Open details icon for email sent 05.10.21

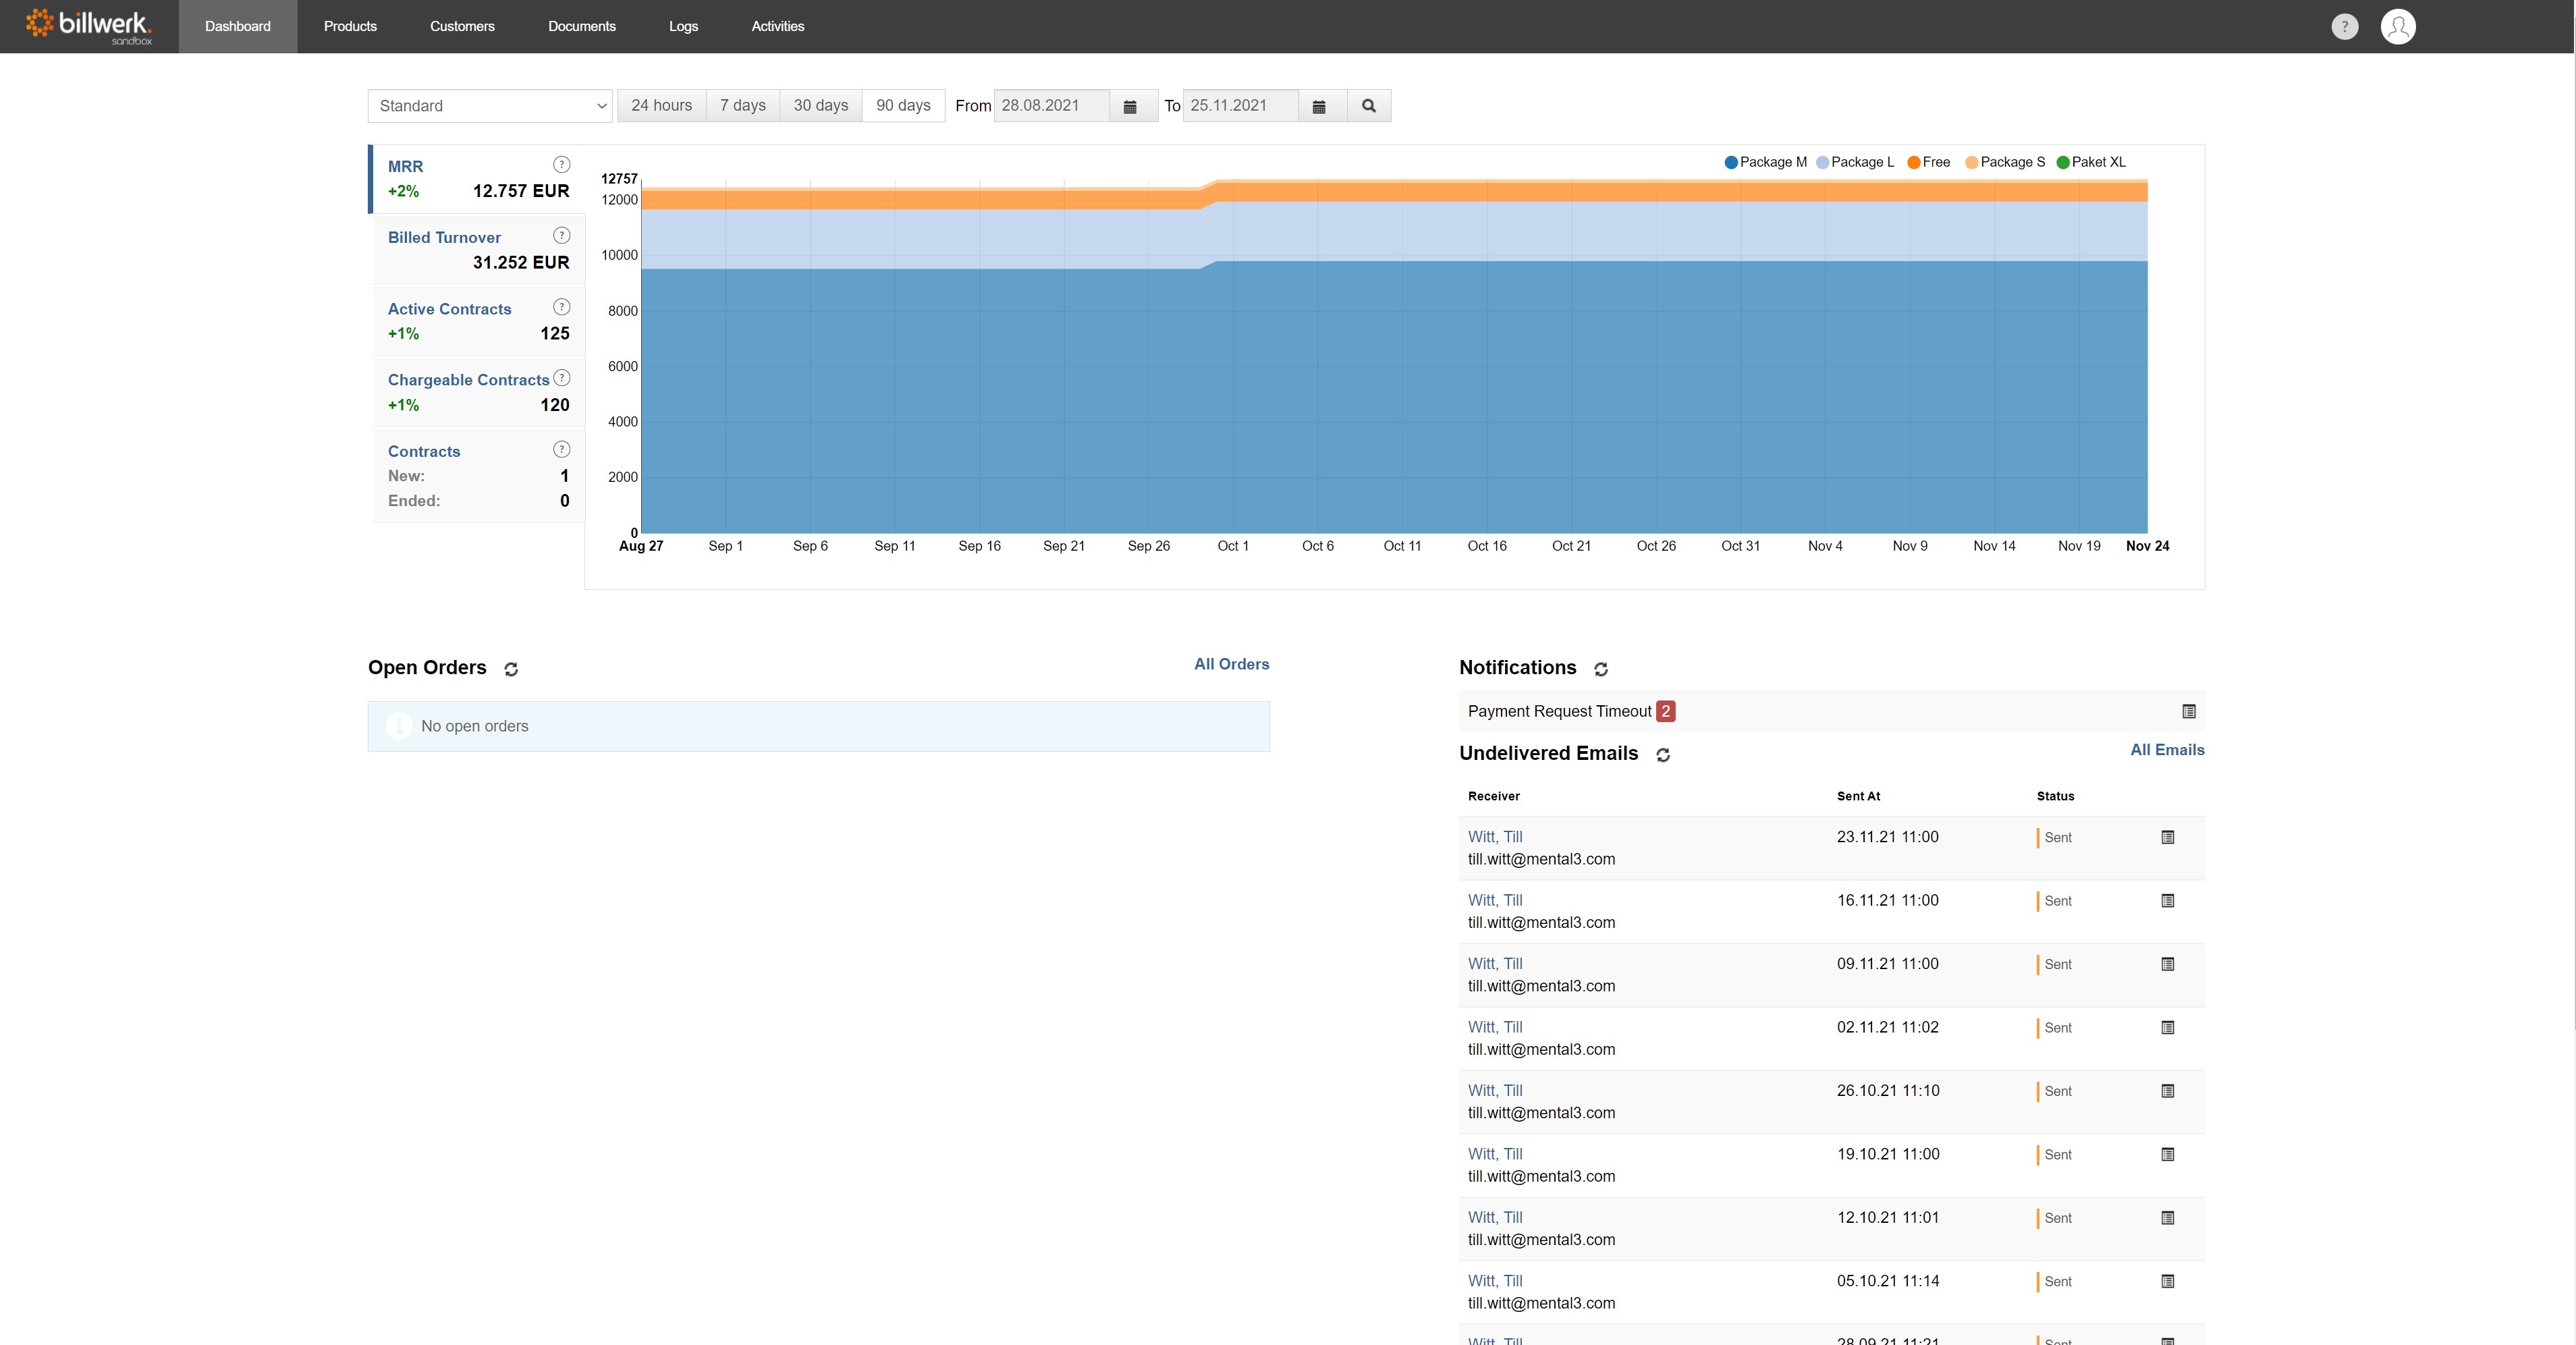pos(2168,1282)
